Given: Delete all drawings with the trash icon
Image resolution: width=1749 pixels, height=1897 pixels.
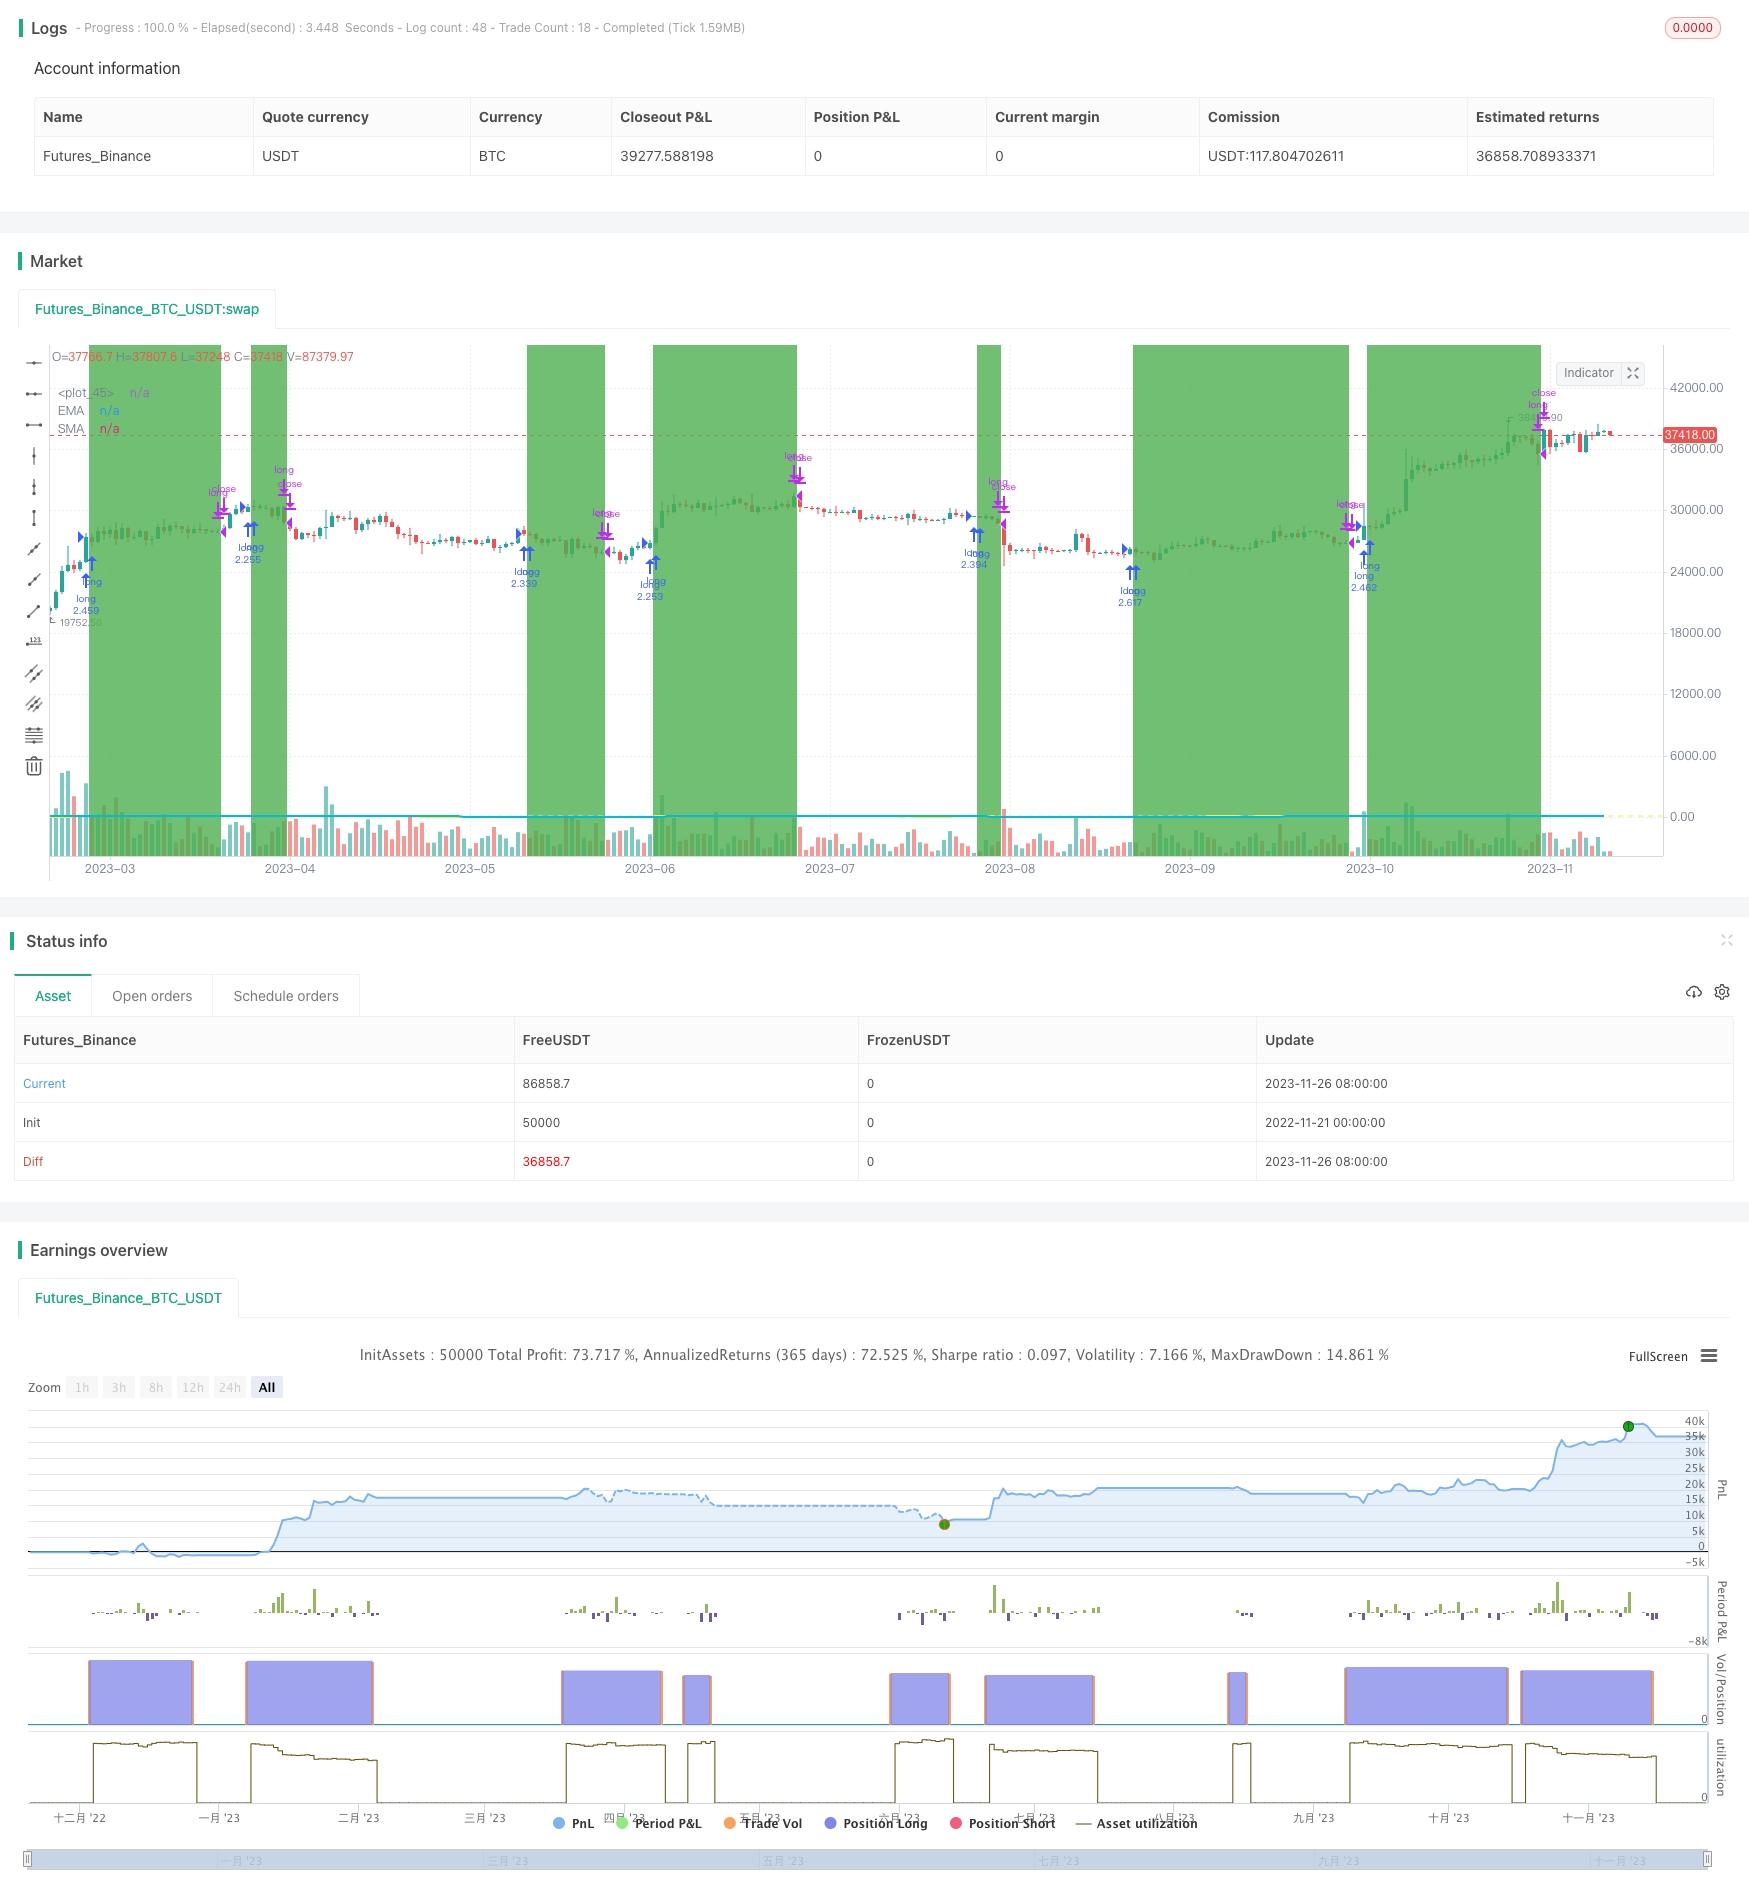Looking at the screenshot, I should 34,767.
